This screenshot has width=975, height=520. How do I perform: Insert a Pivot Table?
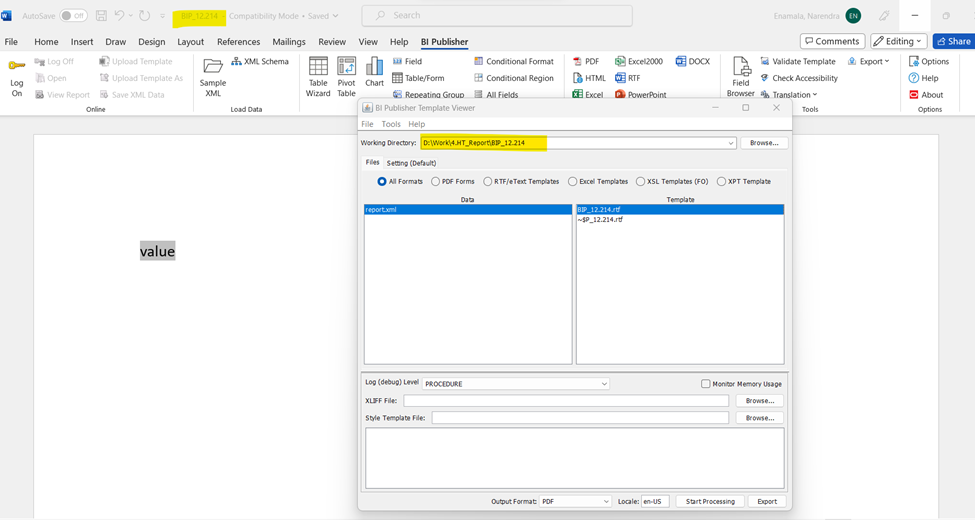[346, 77]
